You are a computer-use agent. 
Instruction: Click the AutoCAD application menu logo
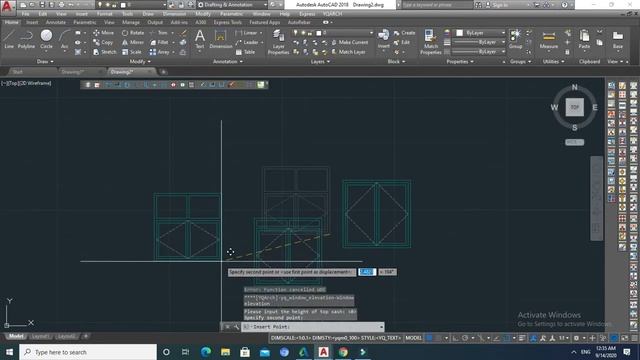point(7,6)
